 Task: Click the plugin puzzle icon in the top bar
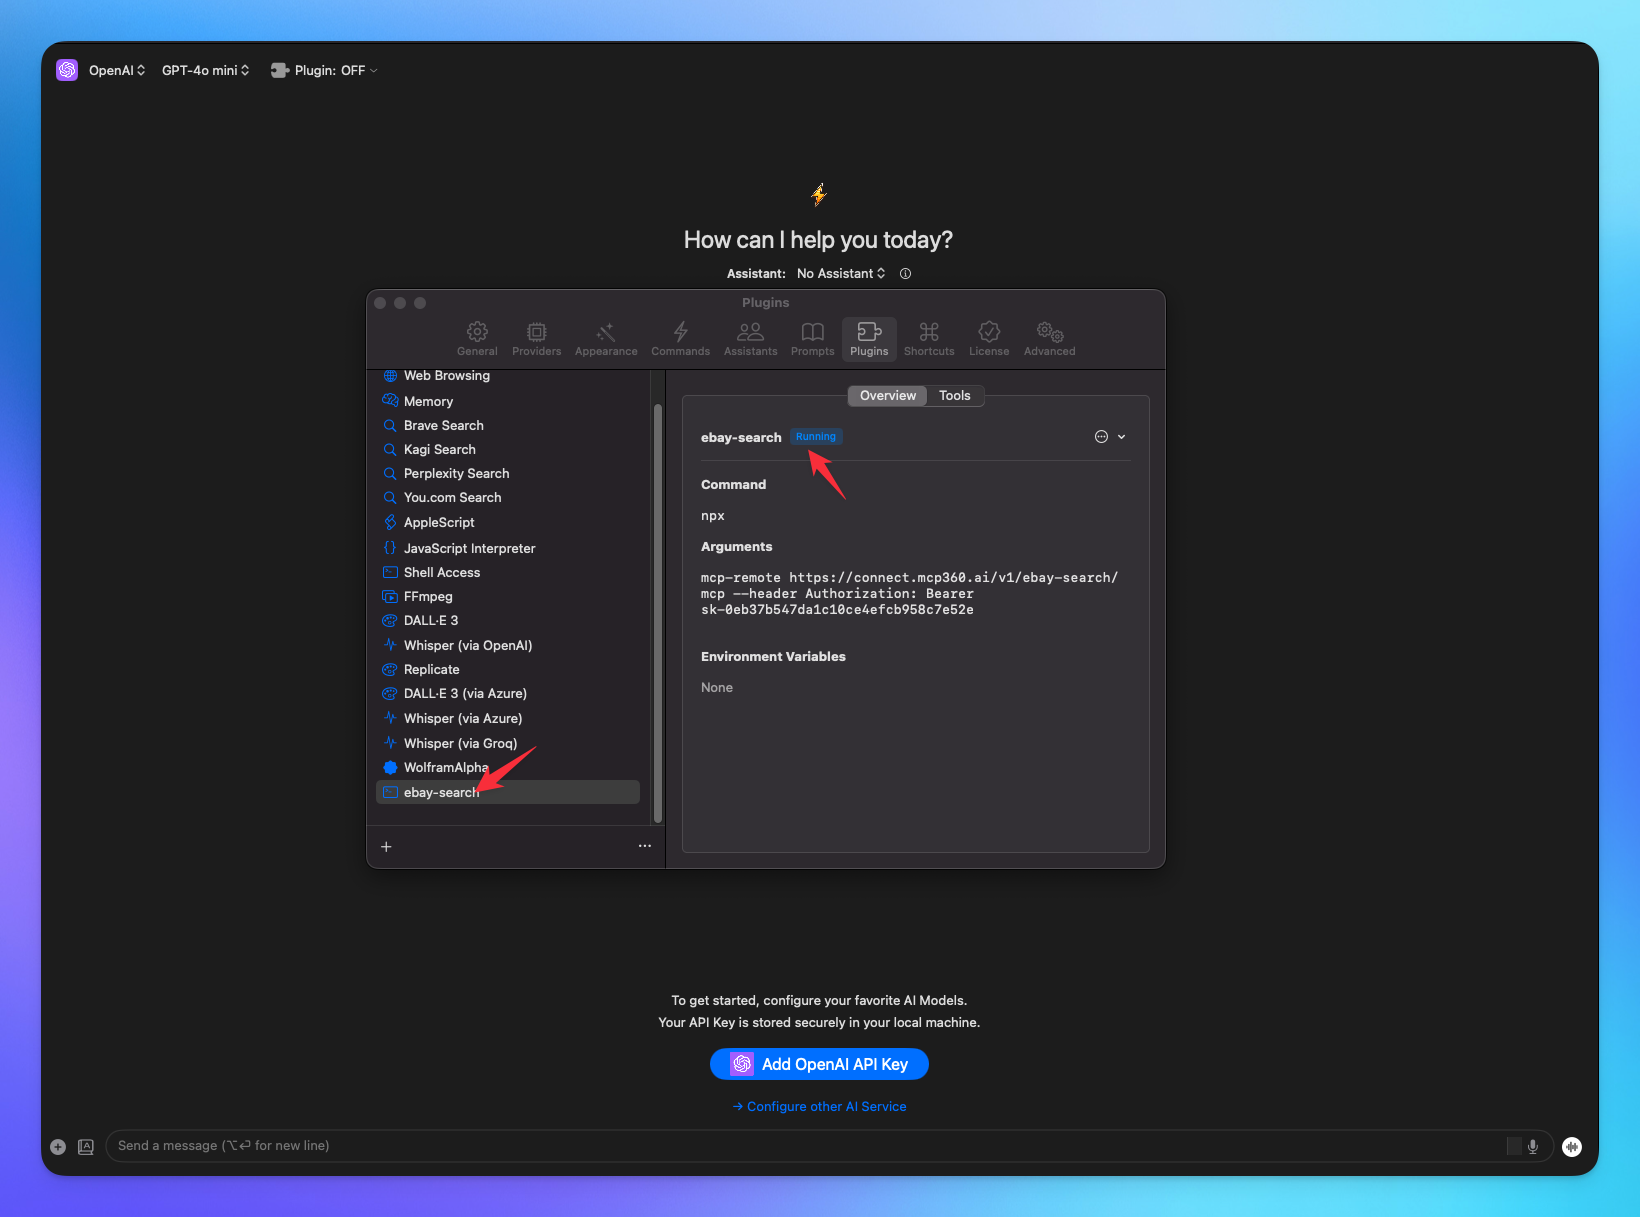pyautogui.click(x=280, y=70)
